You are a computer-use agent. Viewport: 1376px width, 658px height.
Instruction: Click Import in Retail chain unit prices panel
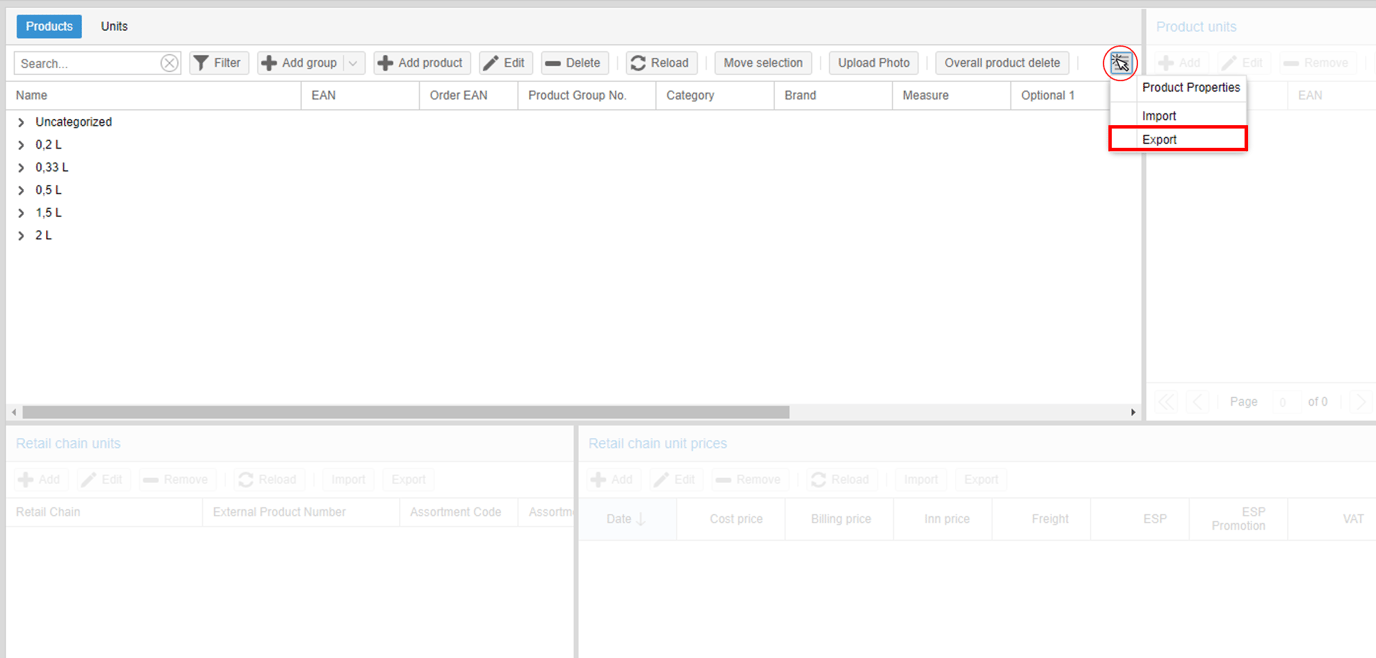click(921, 480)
